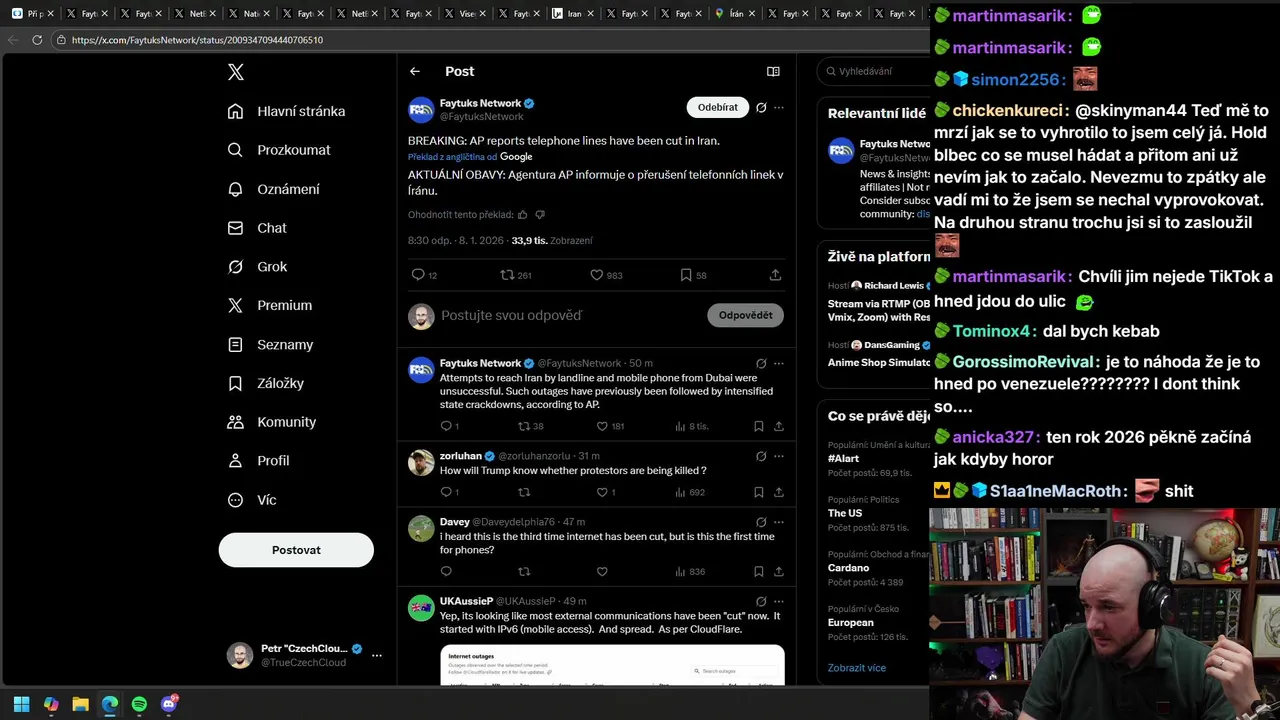Click Grok icon on main post
Viewport: 1280px width, 720px height.
pyautogui.click(x=761, y=108)
